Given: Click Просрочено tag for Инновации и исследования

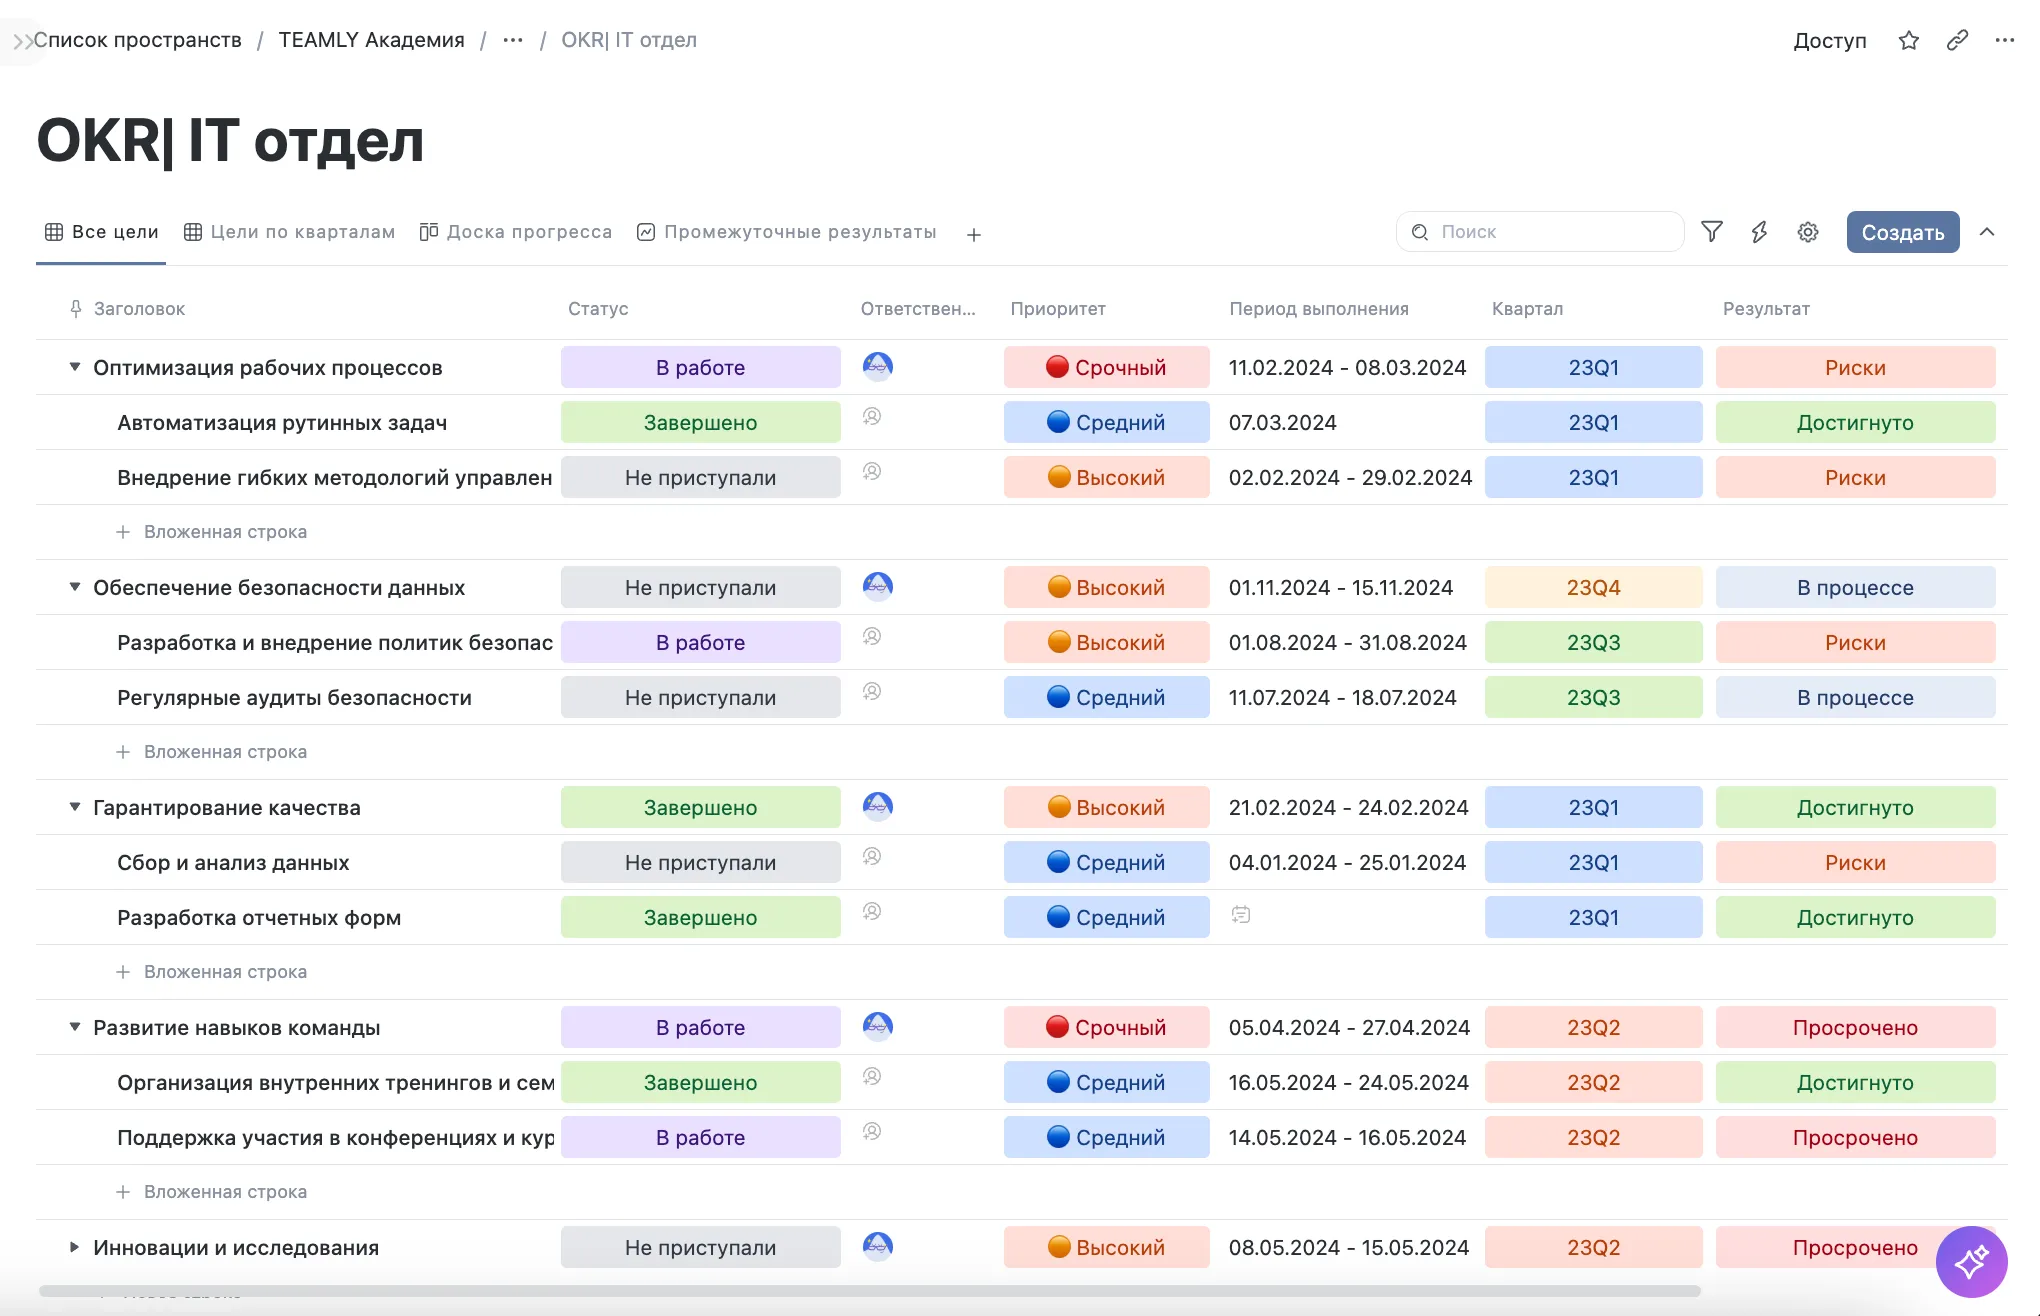Looking at the screenshot, I should (x=1855, y=1247).
